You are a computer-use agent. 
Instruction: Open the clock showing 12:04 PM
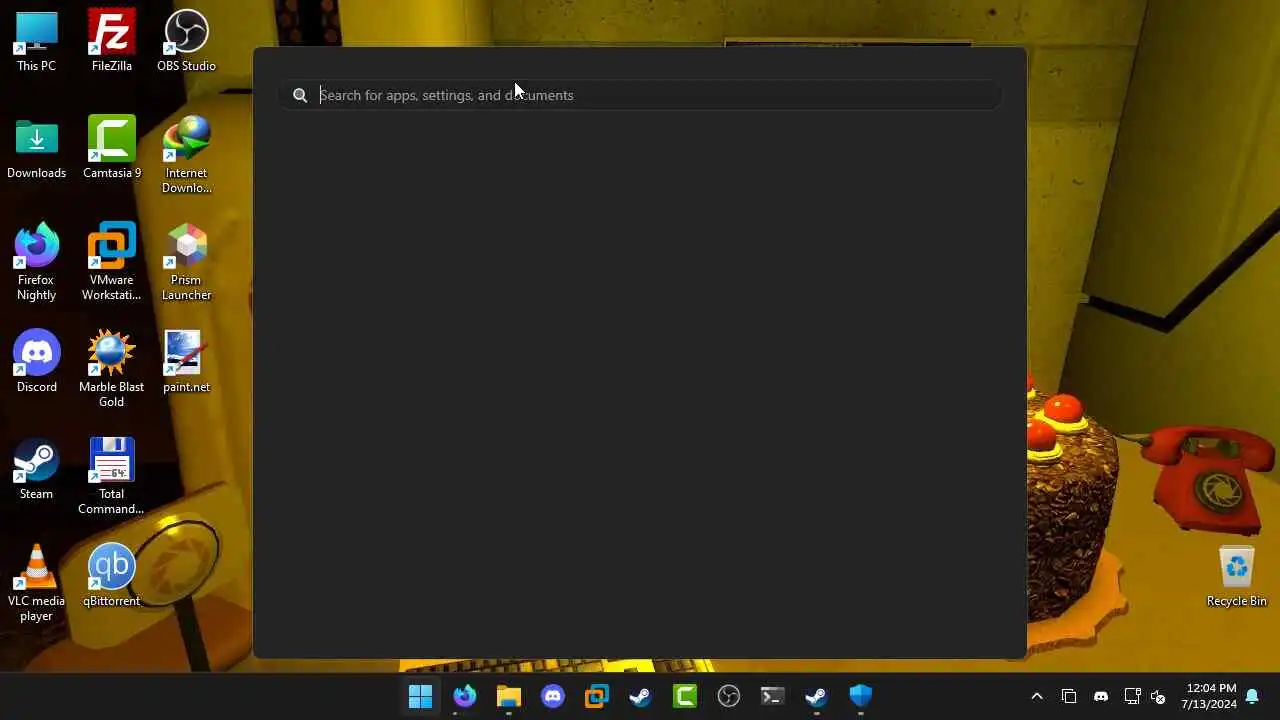pyautogui.click(x=1210, y=696)
